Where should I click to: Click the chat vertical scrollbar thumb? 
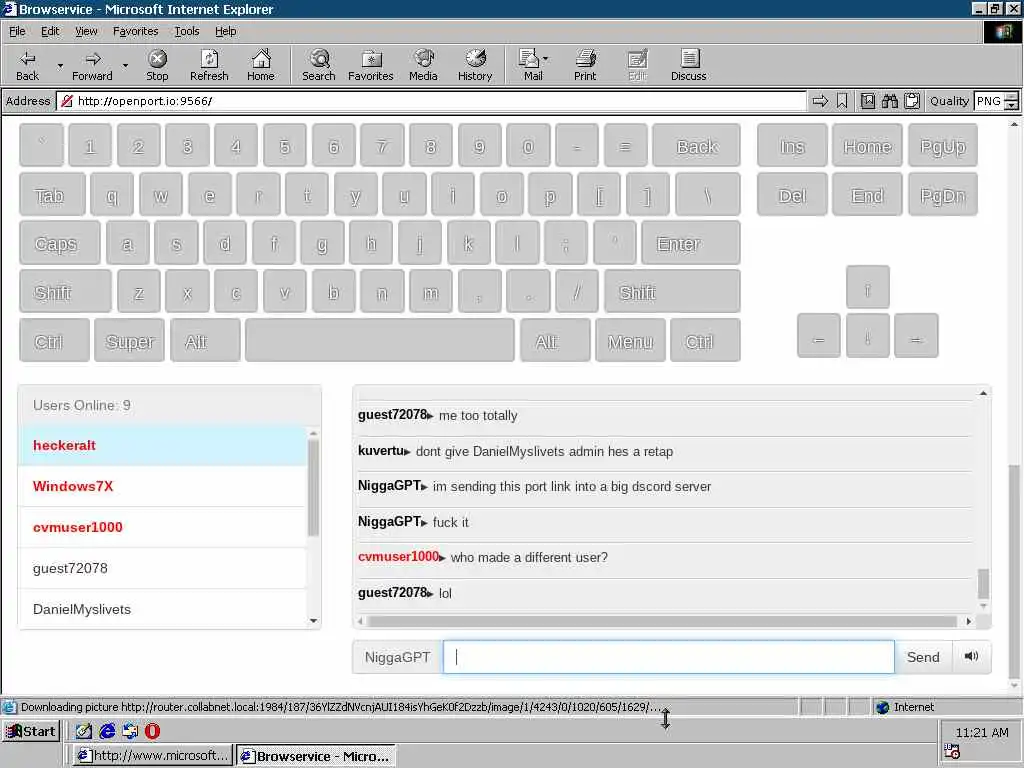point(983,583)
